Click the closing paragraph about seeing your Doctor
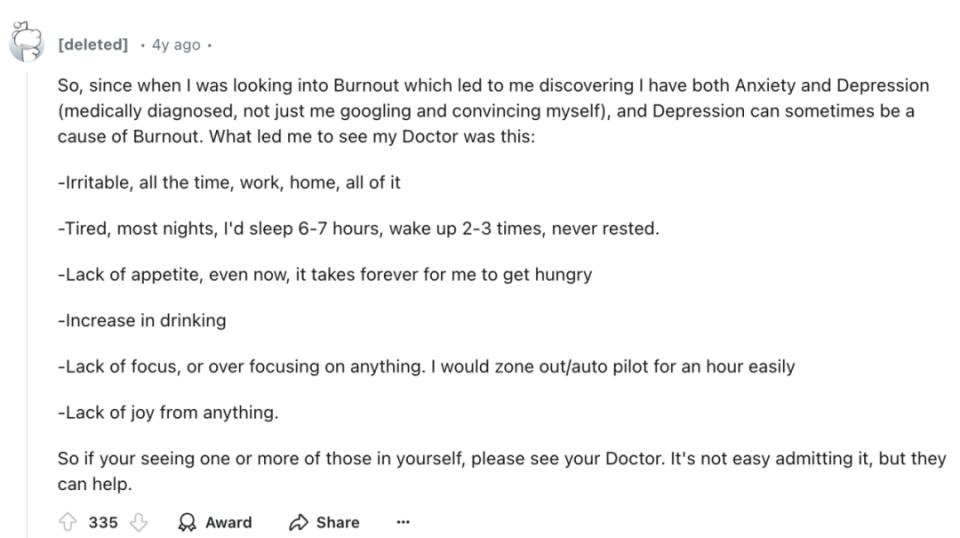Viewport: 960px width, 538px height. point(502,471)
